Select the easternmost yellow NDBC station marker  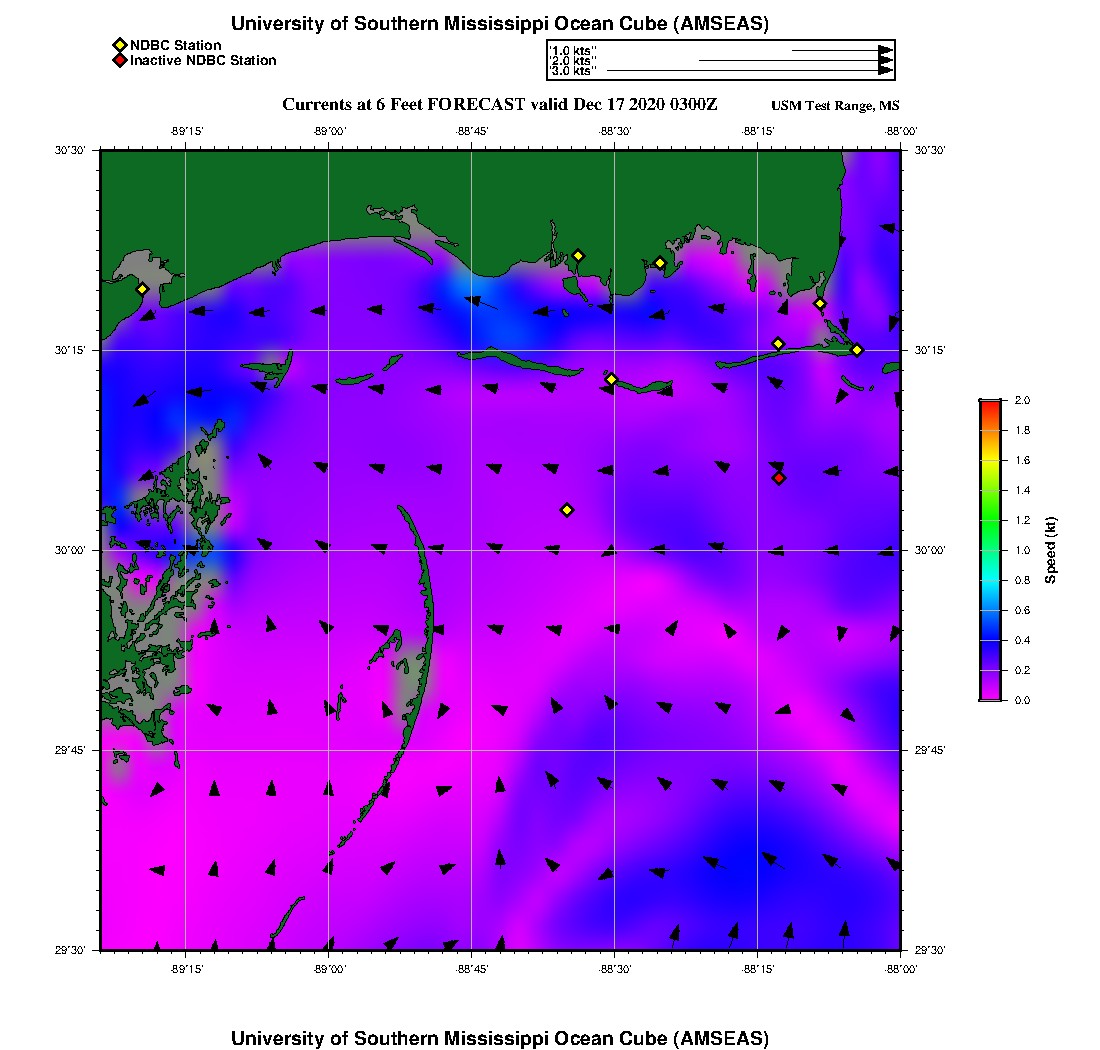857,349
